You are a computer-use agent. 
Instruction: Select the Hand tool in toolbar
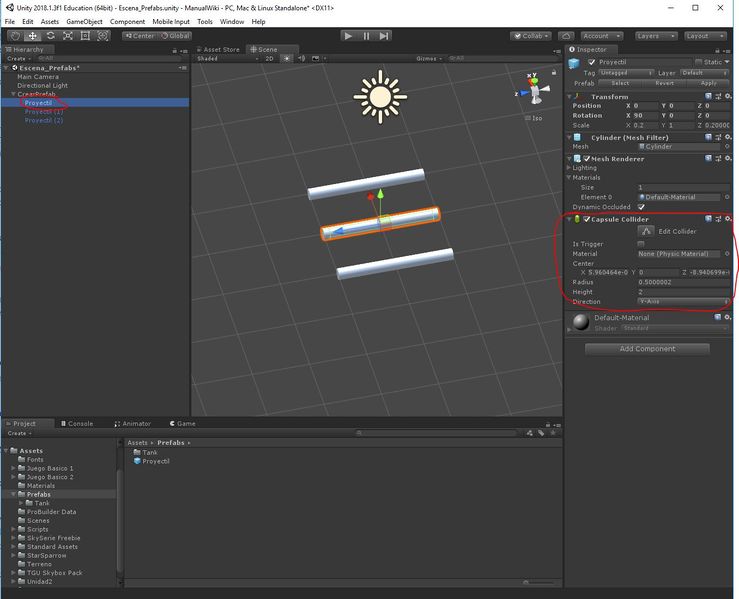pyautogui.click(x=15, y=36)
